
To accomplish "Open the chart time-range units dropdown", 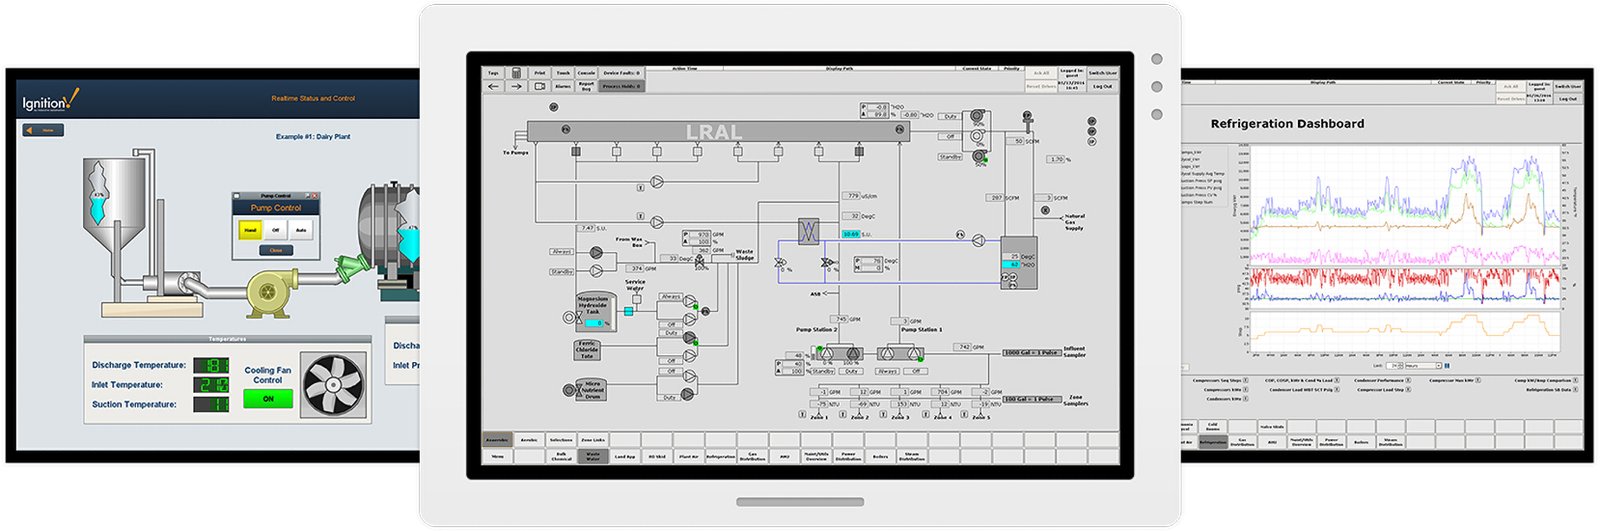I will click(x=1422, y=366).
